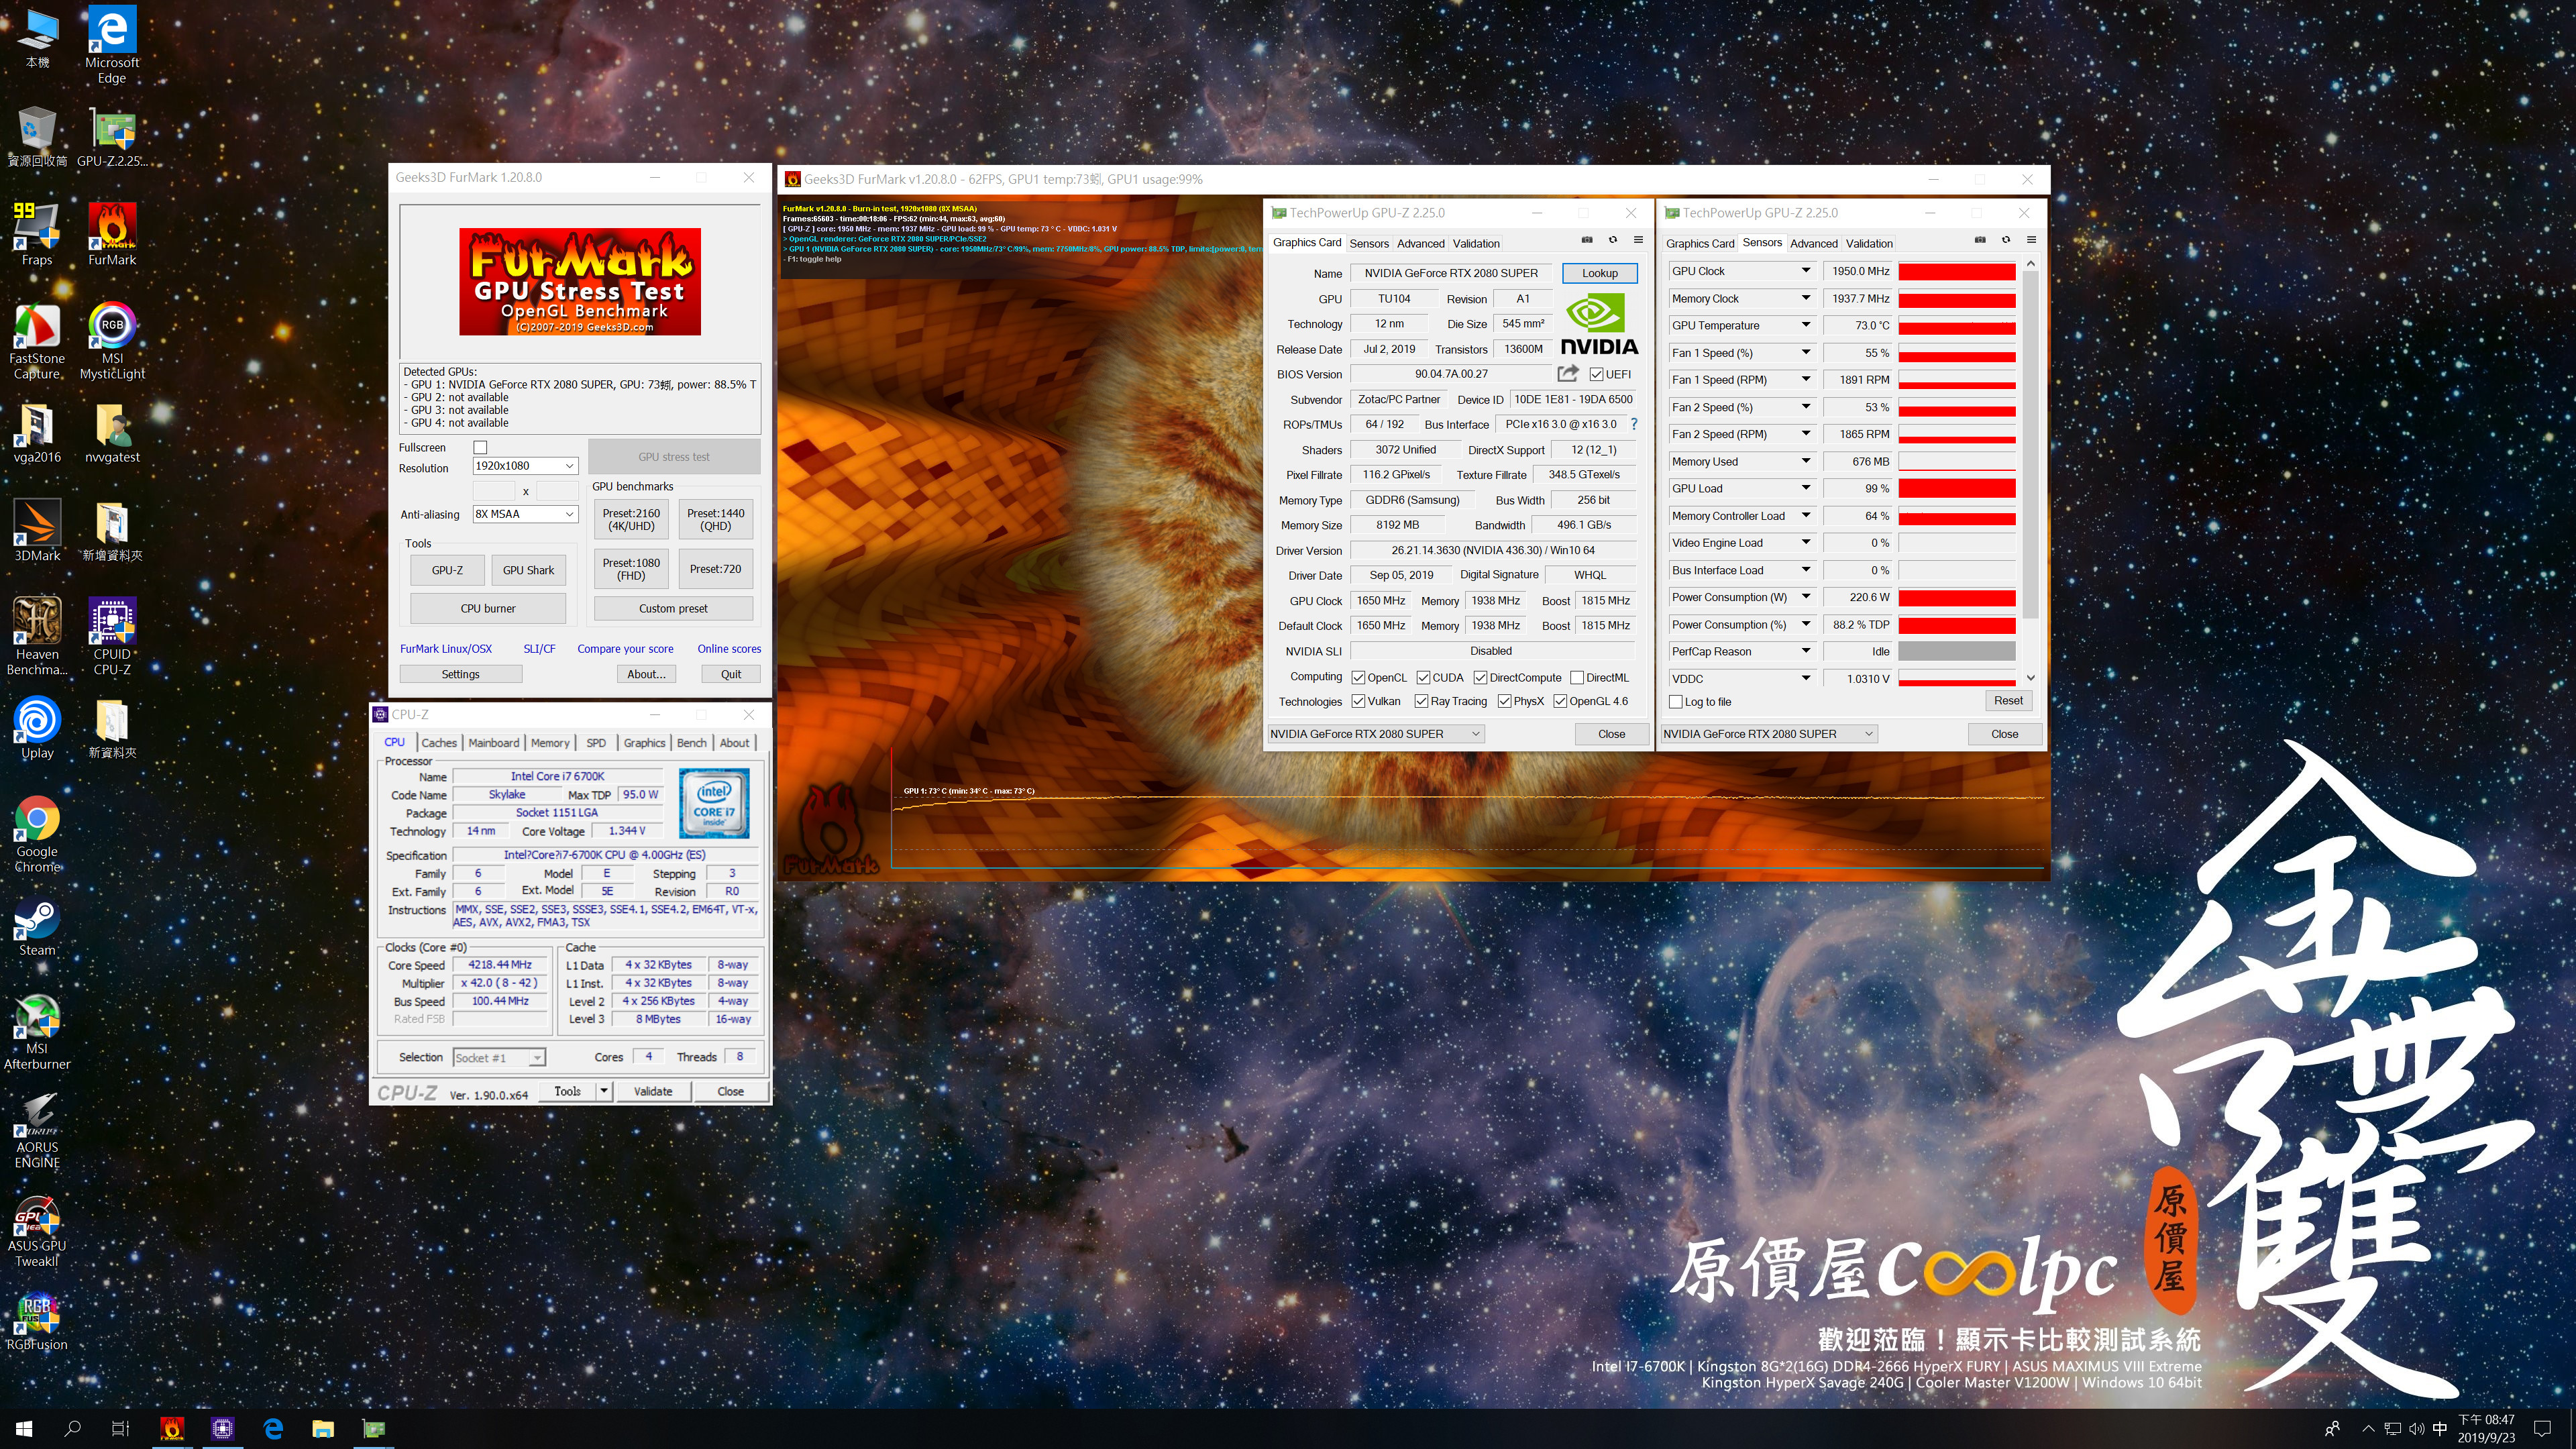Expand Memory Used sensor dropdown arrow
The height and width of the screenshot is (1449, 2576).
coord(1805,461)
